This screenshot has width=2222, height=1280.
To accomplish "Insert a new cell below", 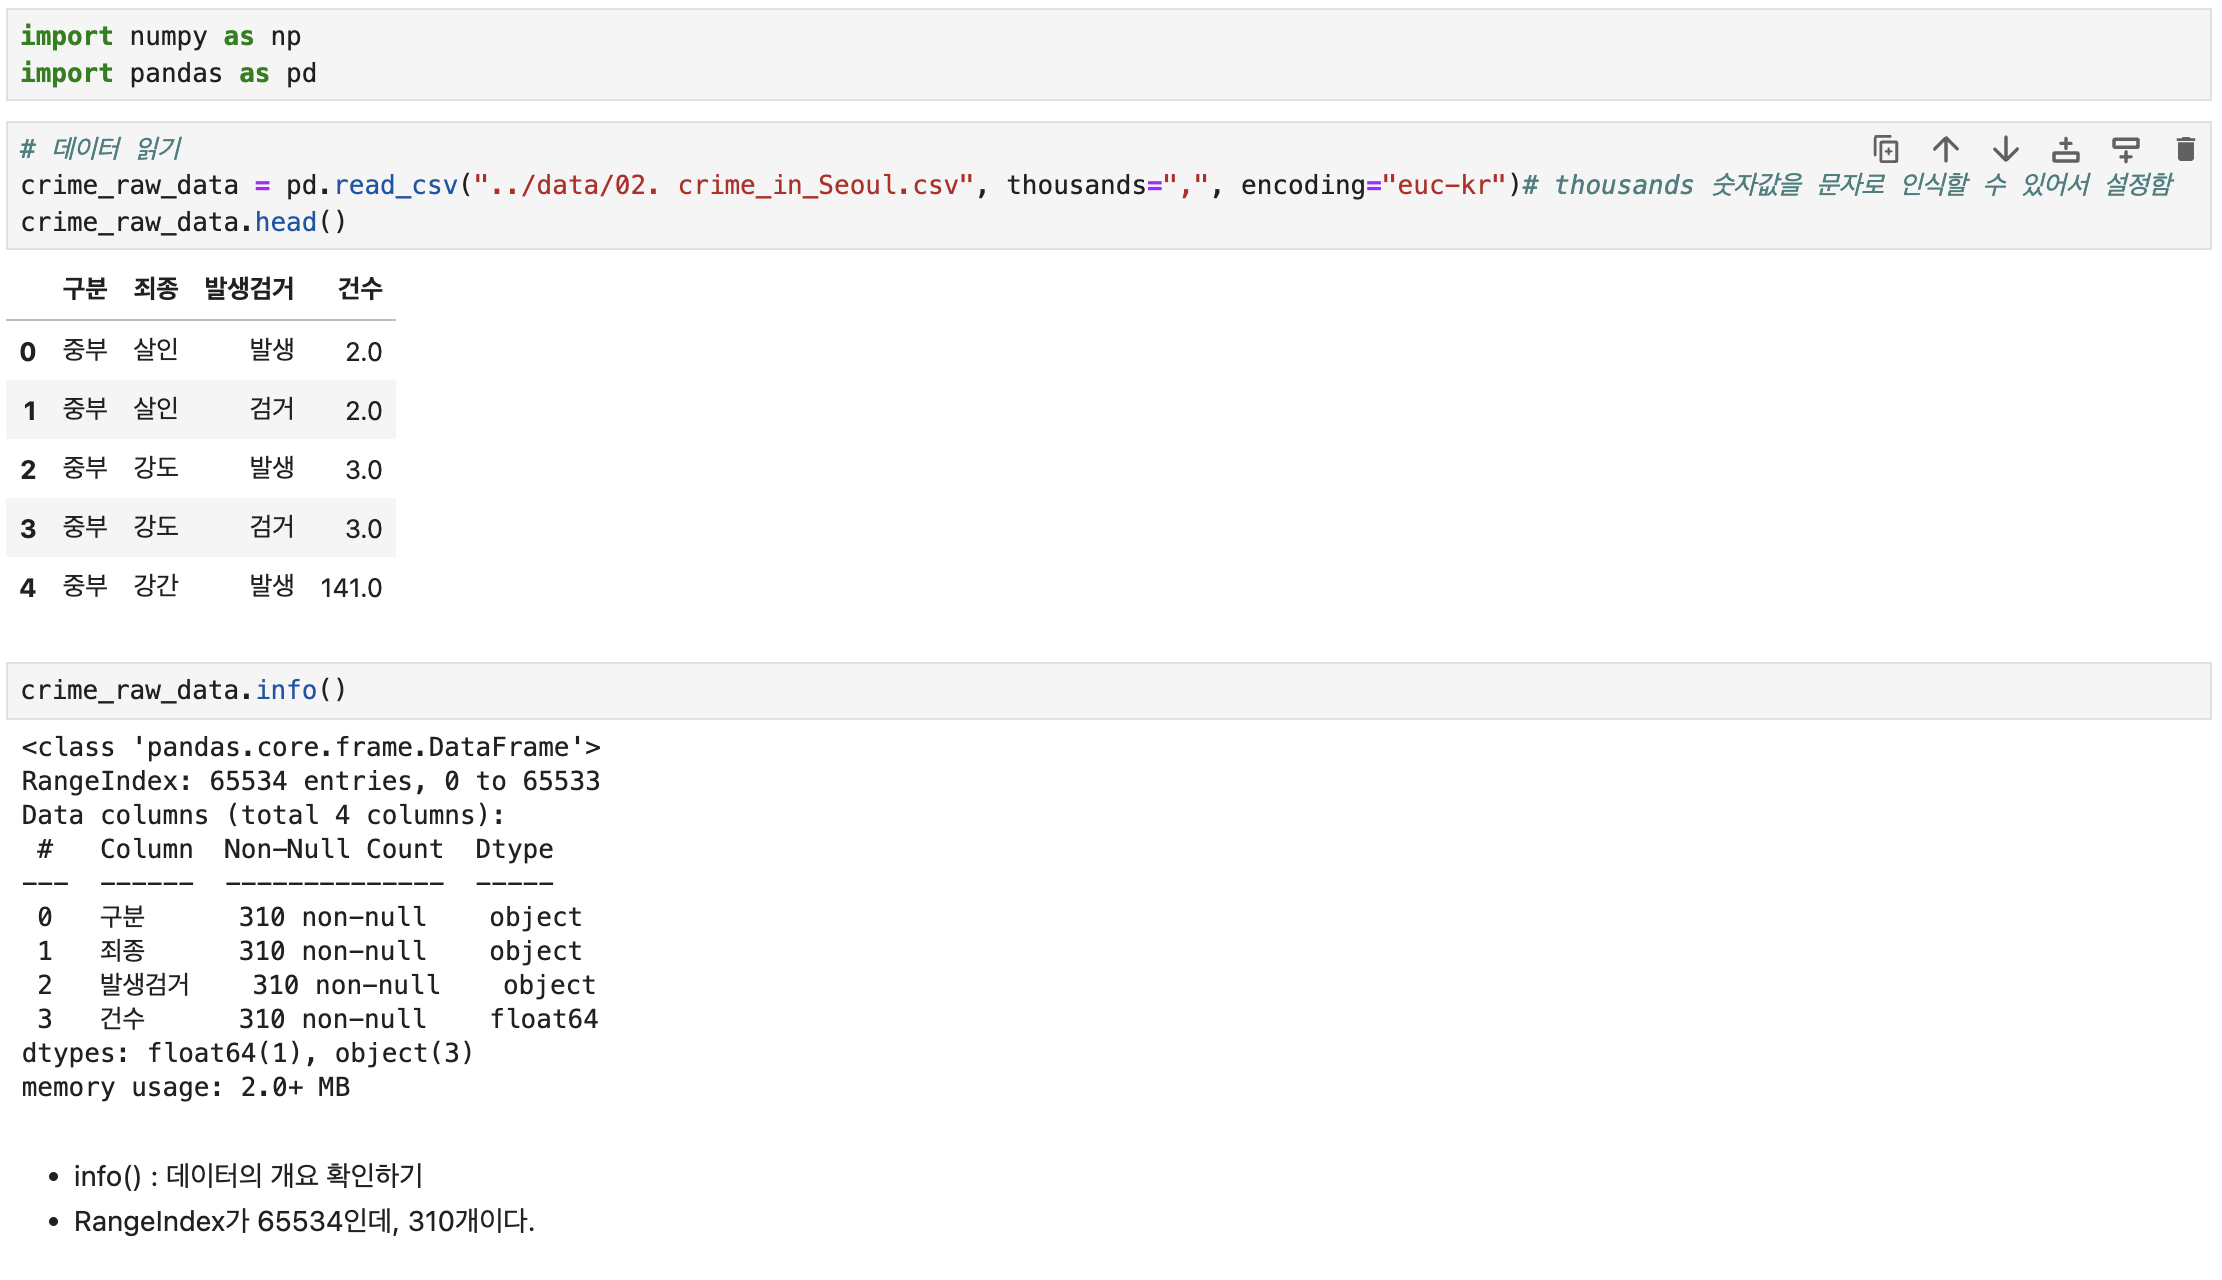I will click(x=2125, y=150).
